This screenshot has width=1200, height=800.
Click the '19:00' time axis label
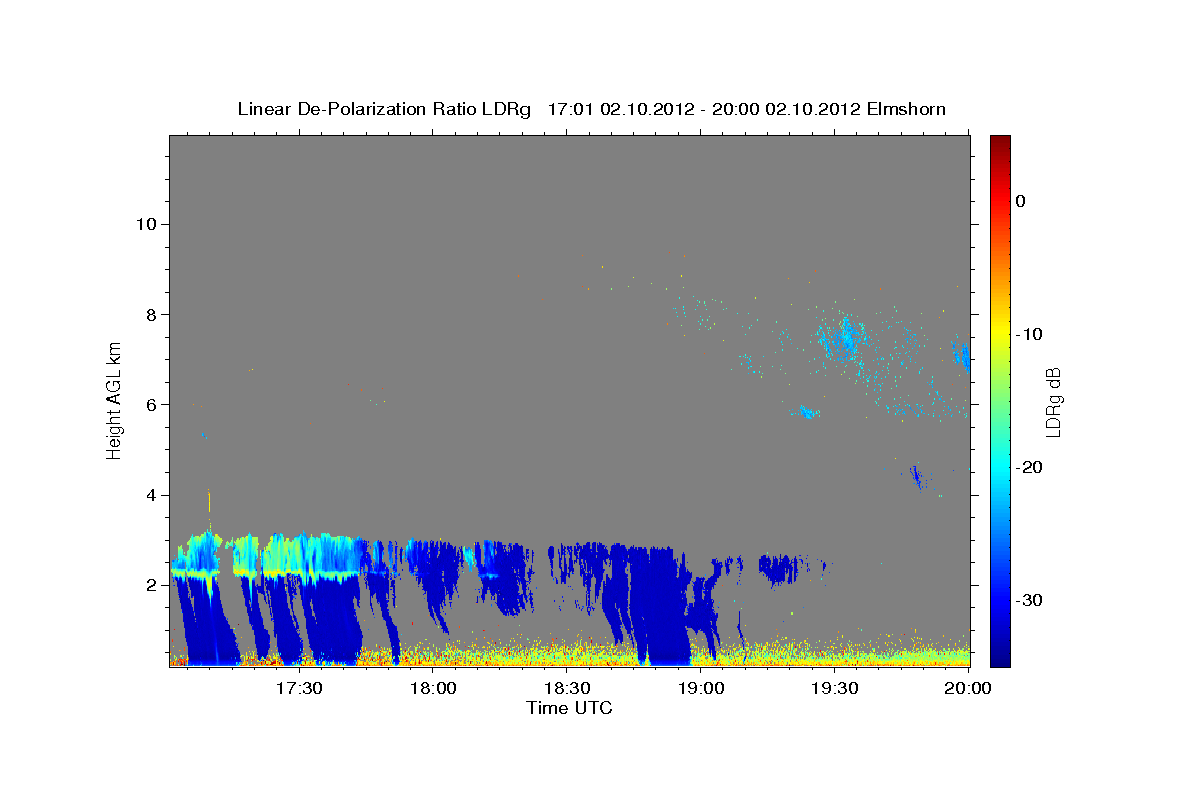click(701, 689)
